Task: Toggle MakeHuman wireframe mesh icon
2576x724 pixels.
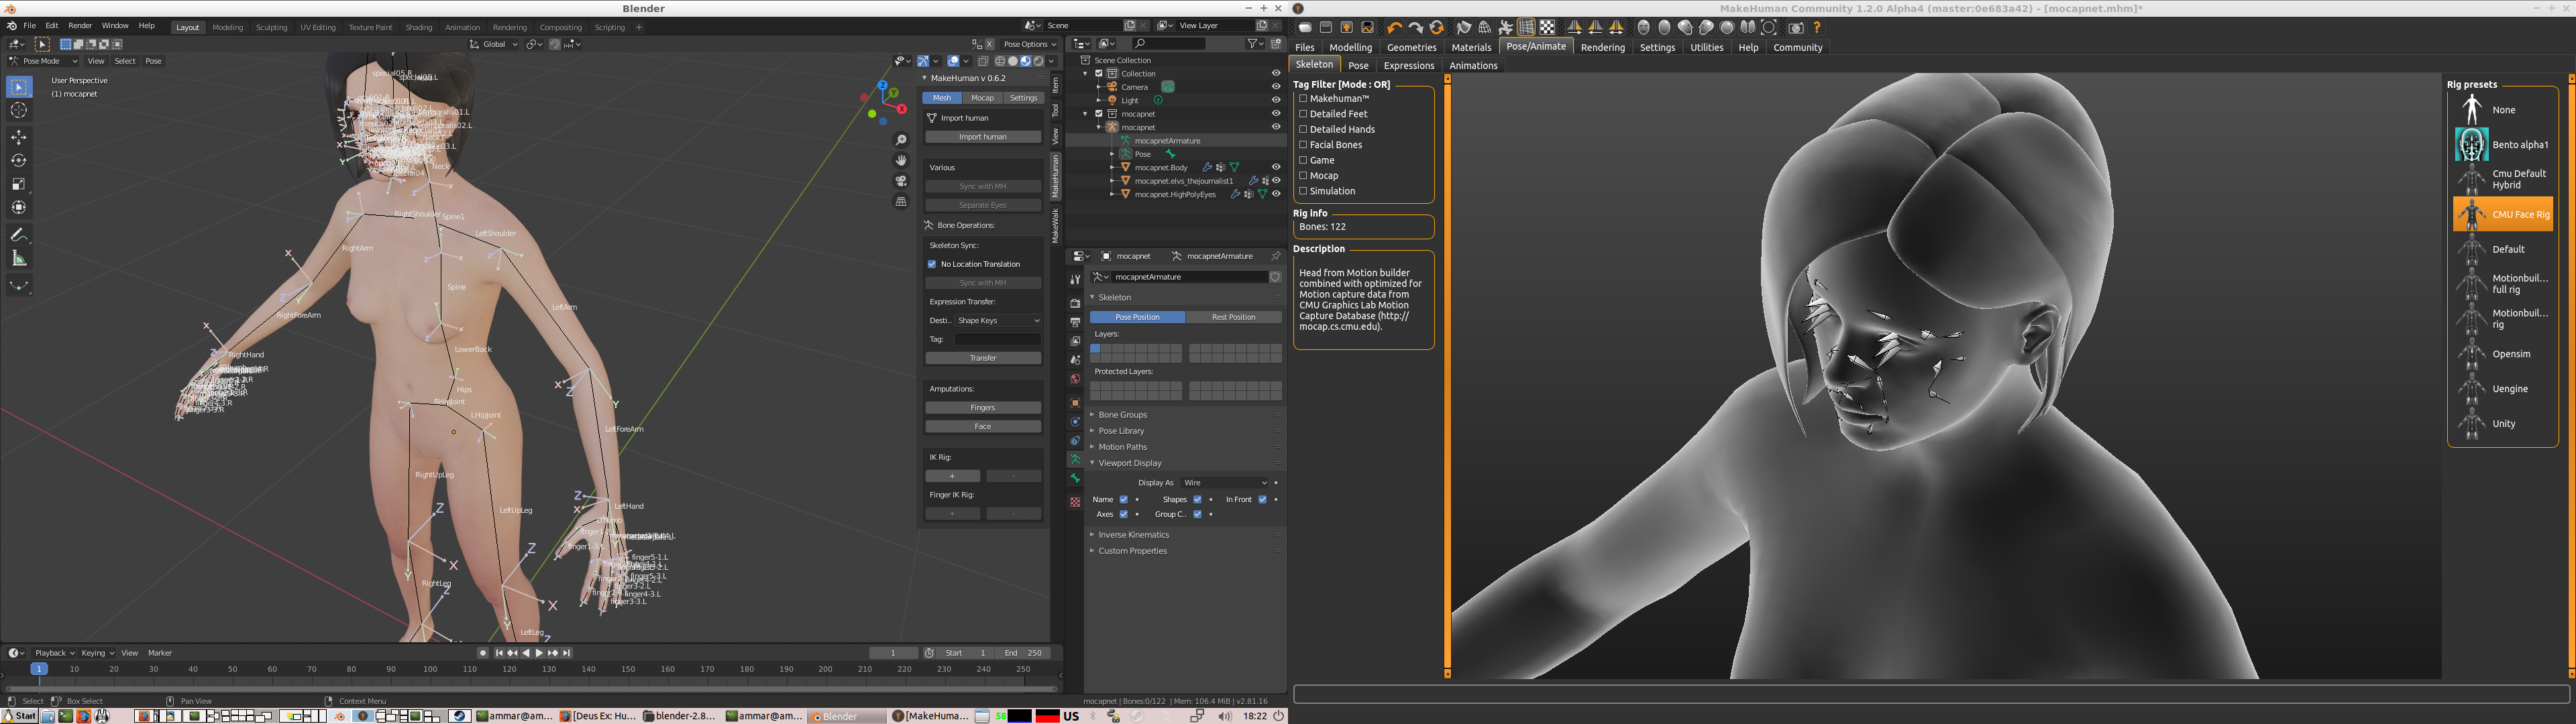Action: click(x=1485, y=28)
